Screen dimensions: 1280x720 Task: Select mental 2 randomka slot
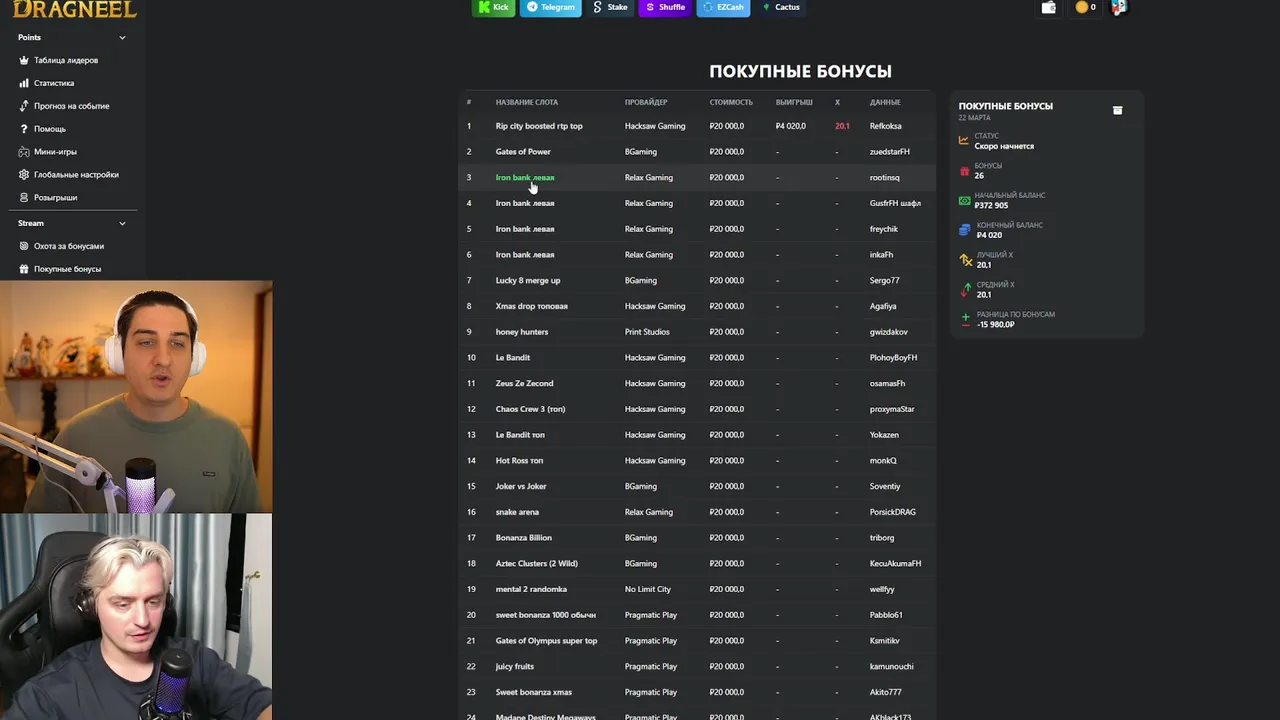pos(531,590)
